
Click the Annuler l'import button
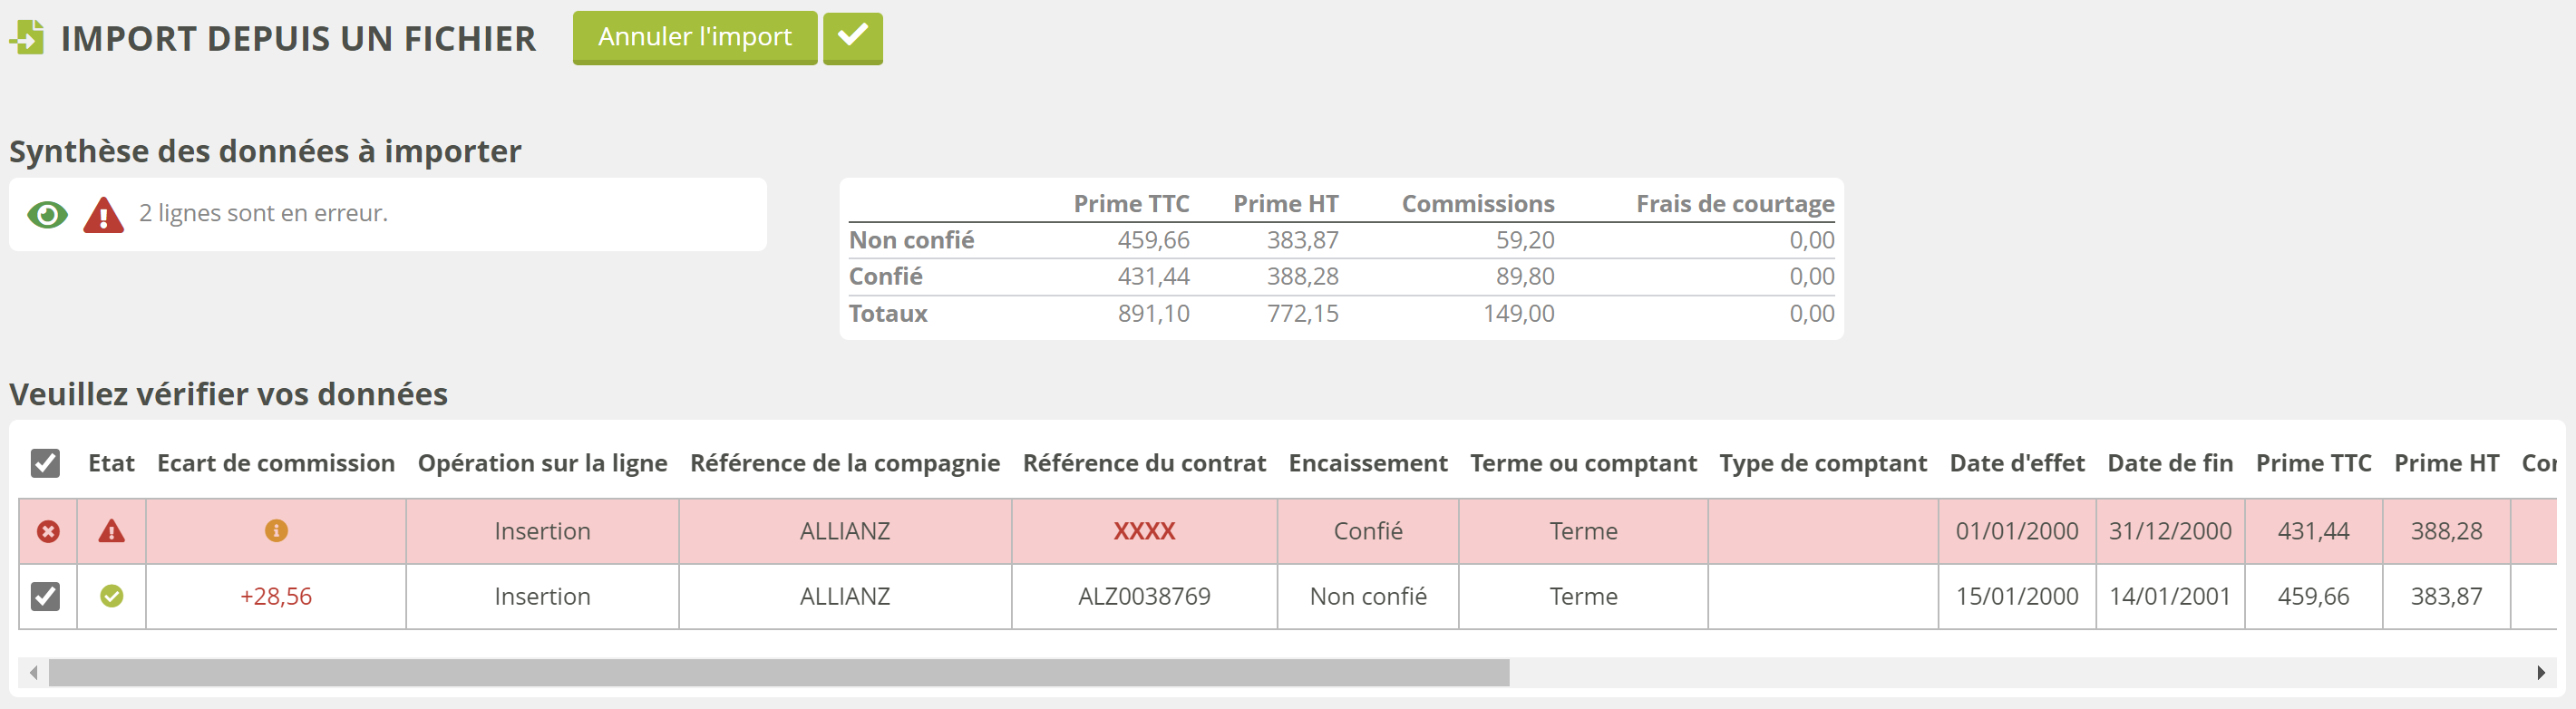coord(694,38)
